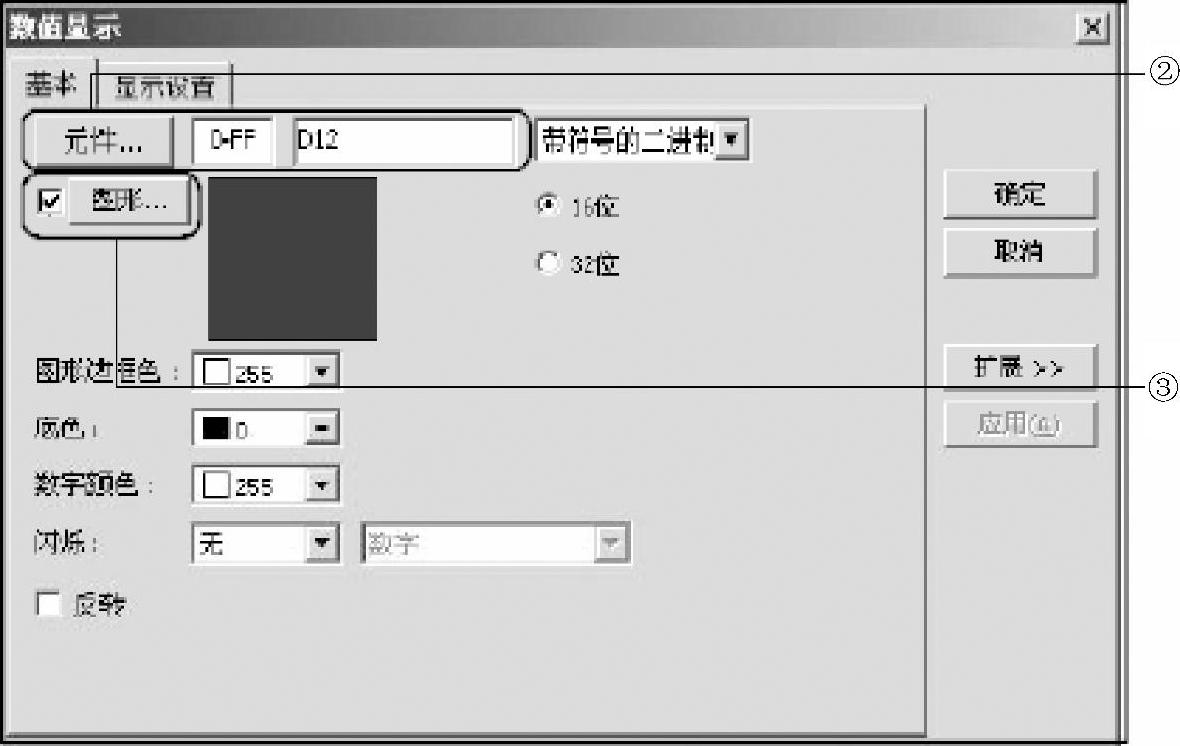Switch to the 基本 tab

pyautogui.click(x=50, y=84)
